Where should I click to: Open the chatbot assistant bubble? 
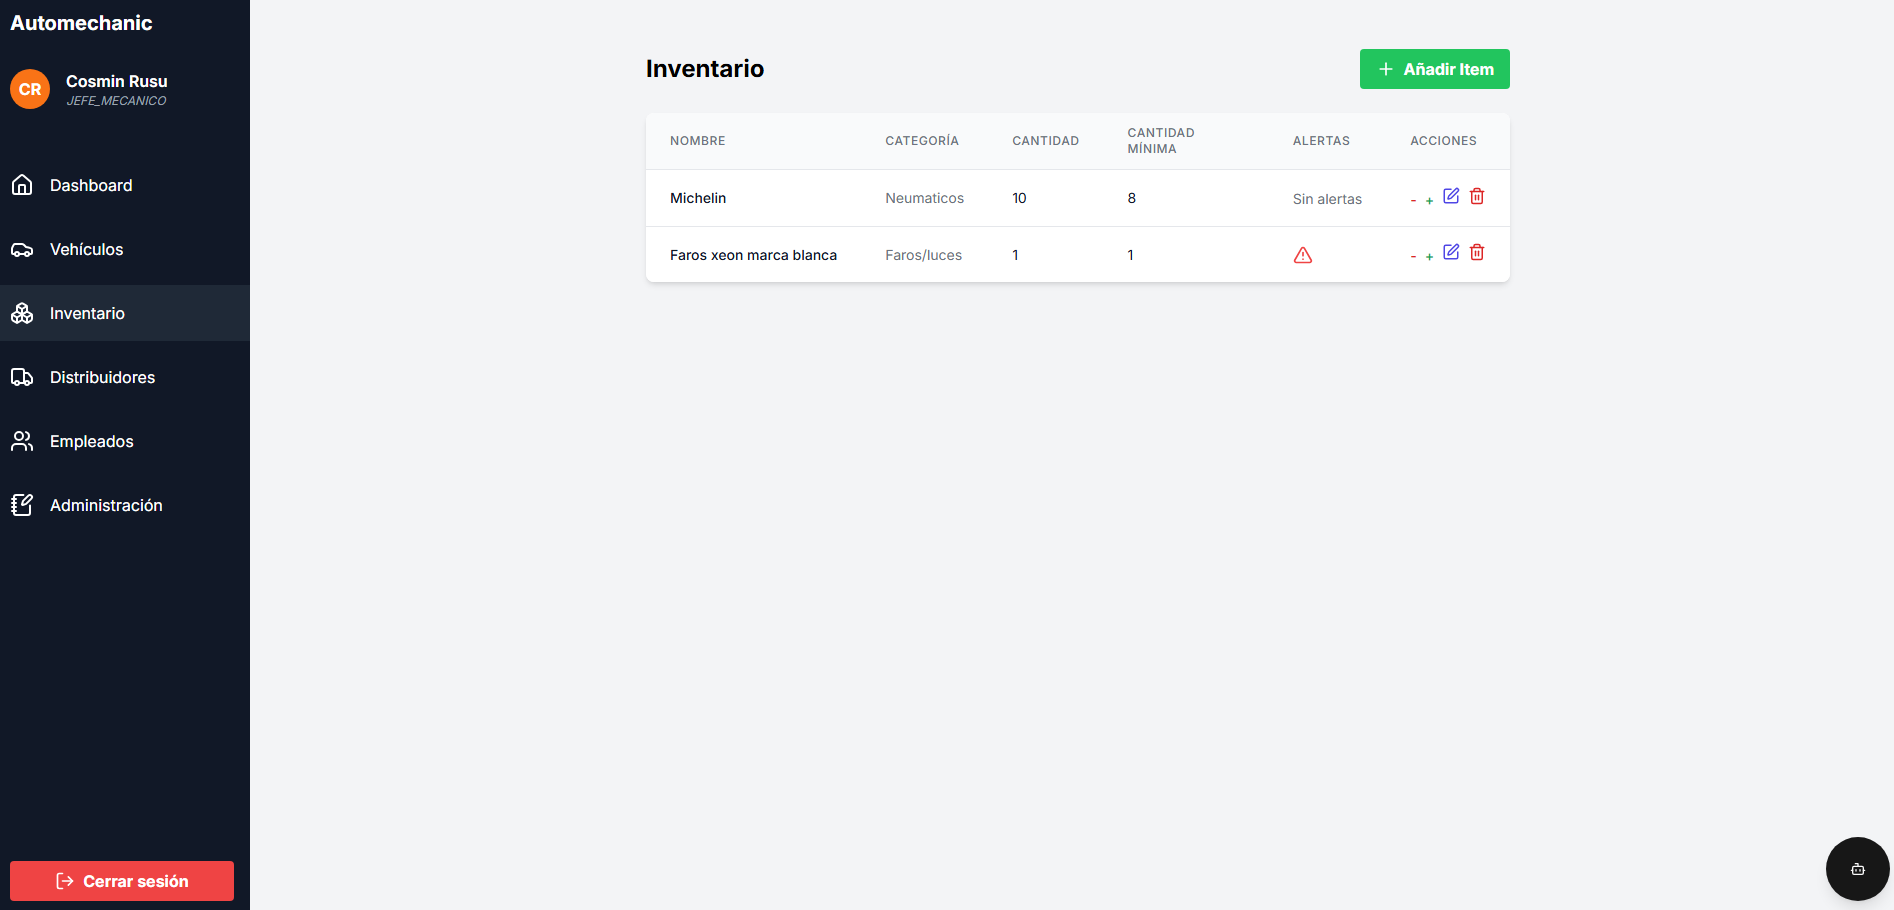(x=1857, y=869)
